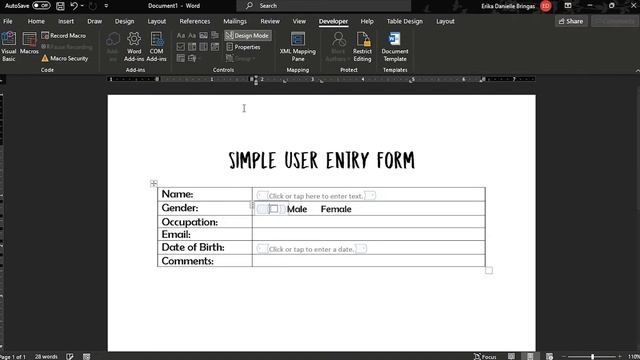Open the View tab
The height and width of the screenshot is (360, 640).
299,21
